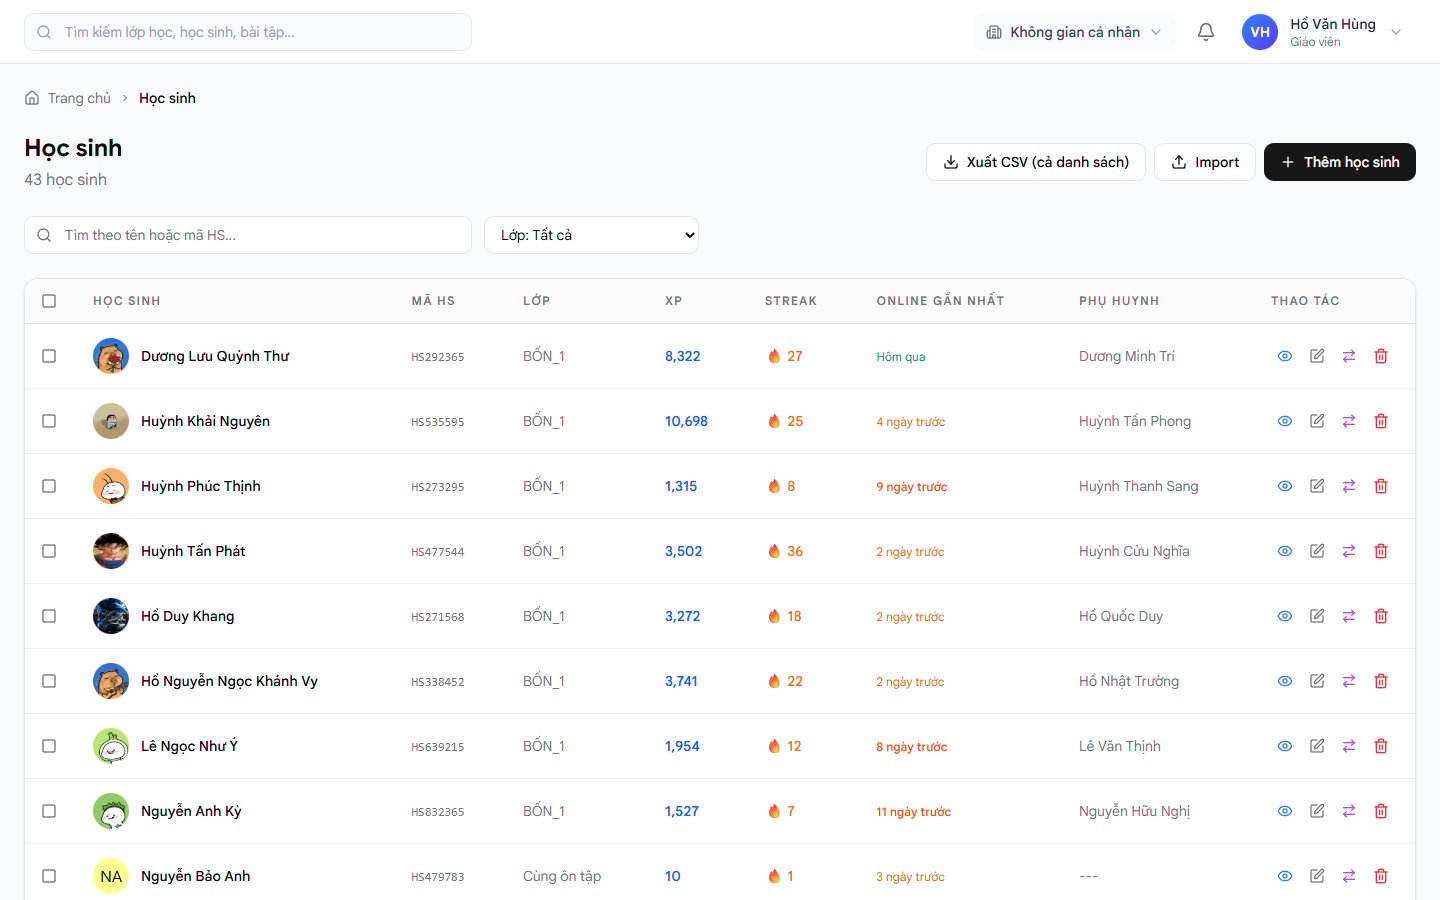This screenshot has width=1440, height=900.
Task: Click the STREAK column header
Action: point(791,301)
